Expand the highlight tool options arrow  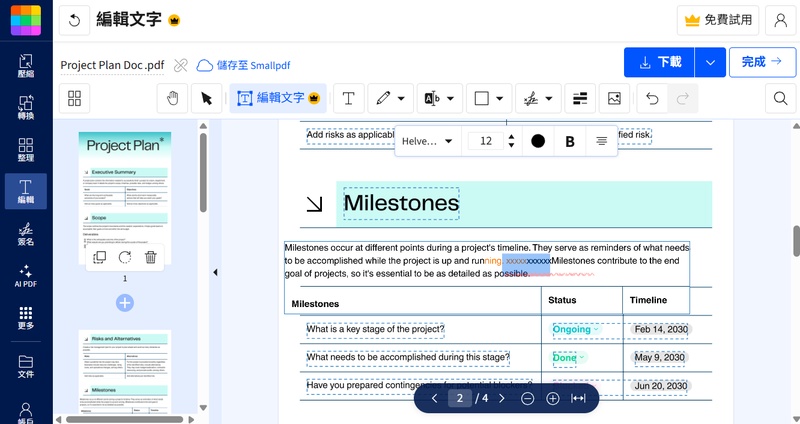[x=451, y=98]
